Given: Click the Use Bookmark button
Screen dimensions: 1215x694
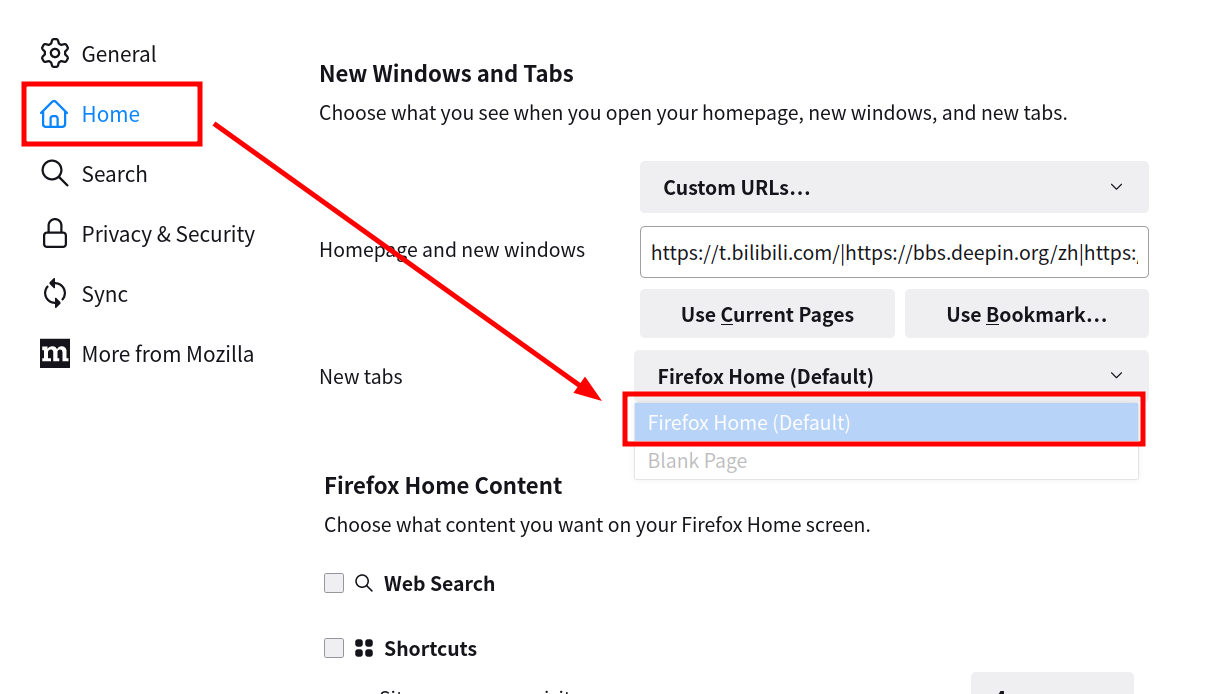Looking at the screenshot, I should point(1026,314).
